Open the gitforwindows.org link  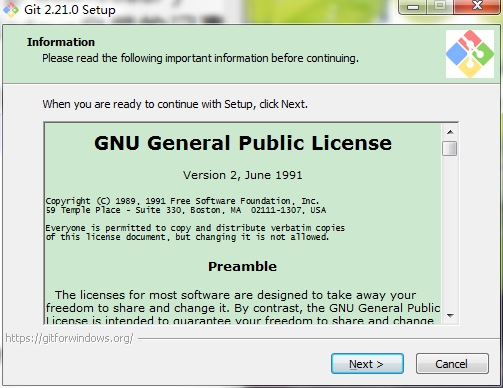coord(69,338)
